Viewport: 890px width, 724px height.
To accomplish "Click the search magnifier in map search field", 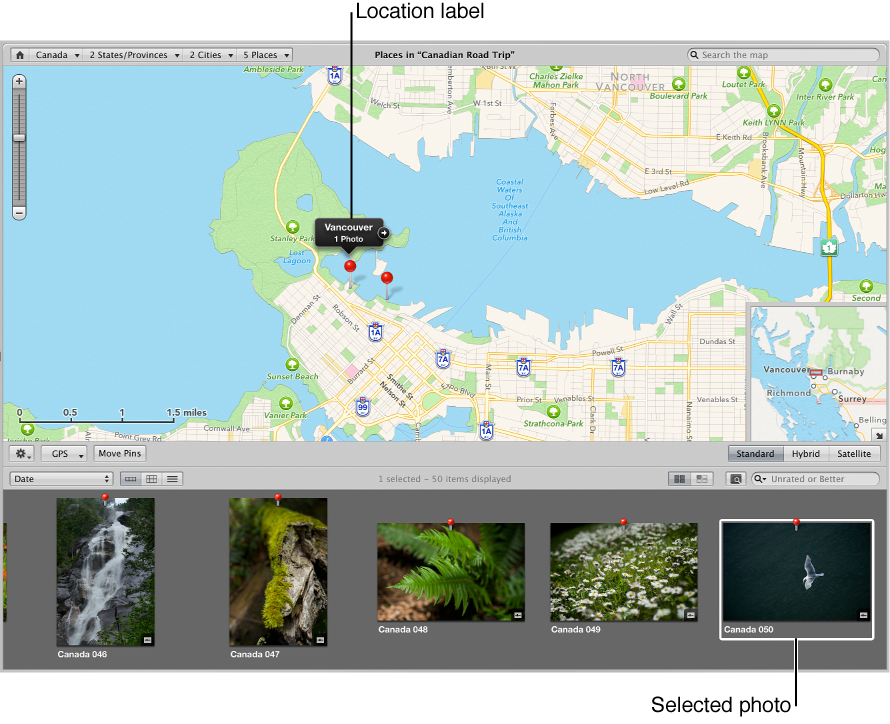I will click(x=694, y=54).
